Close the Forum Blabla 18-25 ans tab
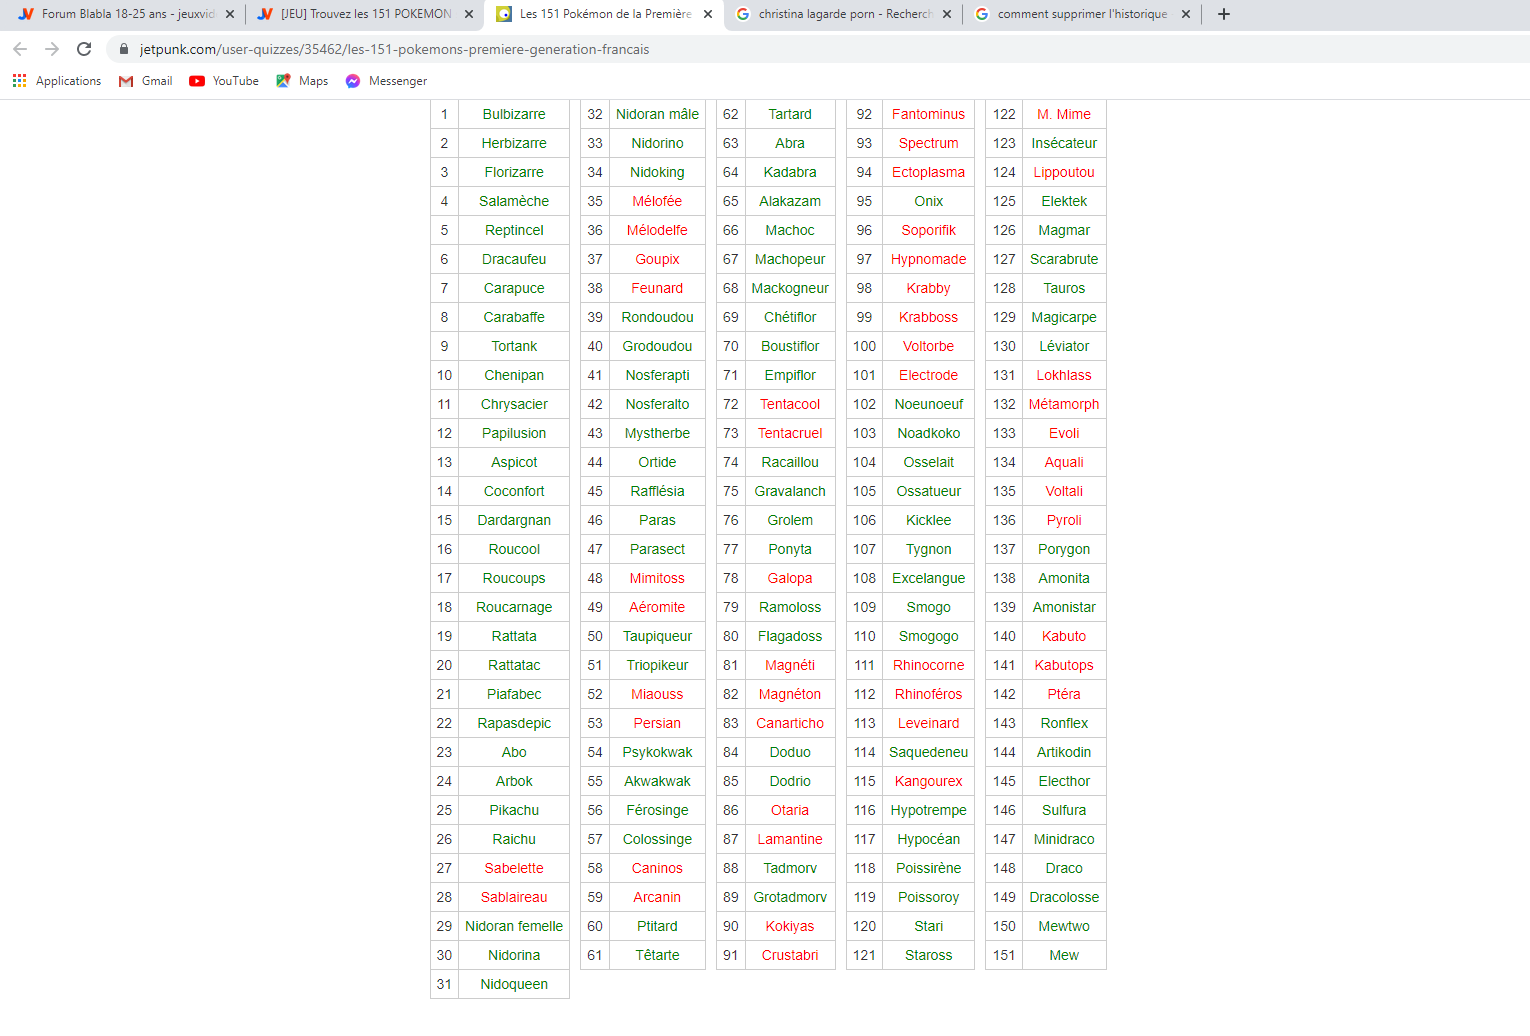 [x=230, y=14]
